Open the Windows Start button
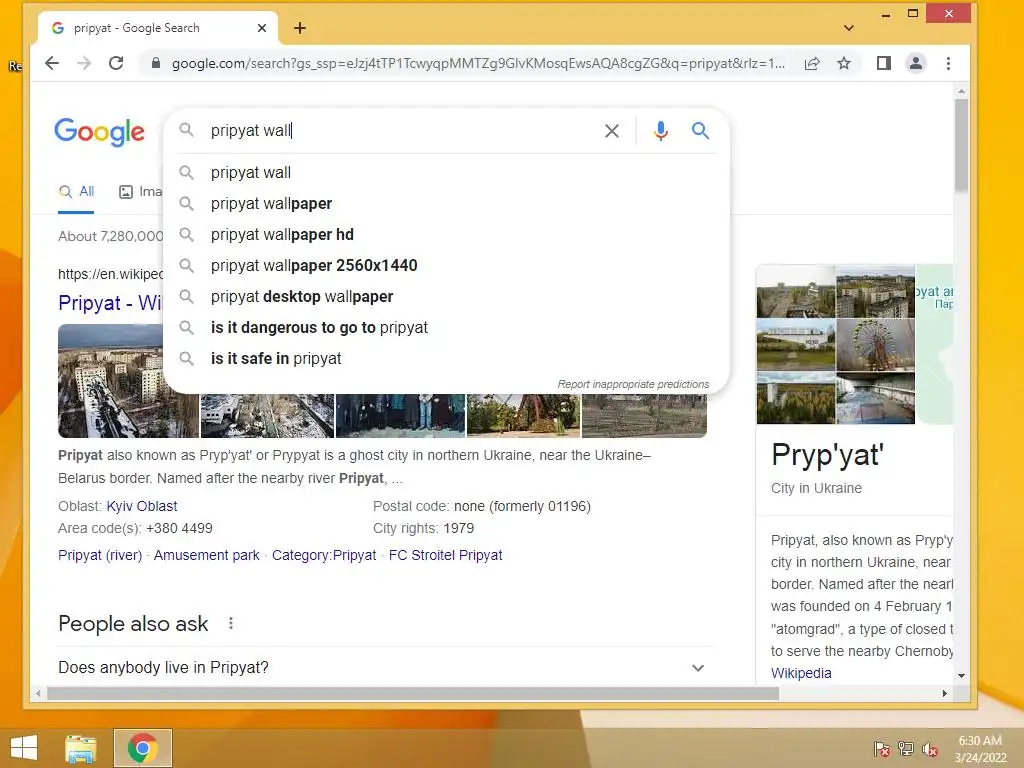Screen dimensions: 1024x768 click(x=24, y=748)
